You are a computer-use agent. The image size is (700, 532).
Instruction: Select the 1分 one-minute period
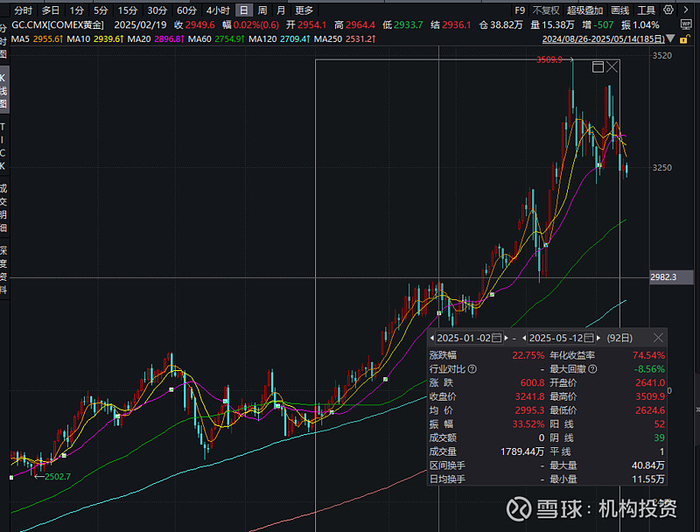(77, 10)
